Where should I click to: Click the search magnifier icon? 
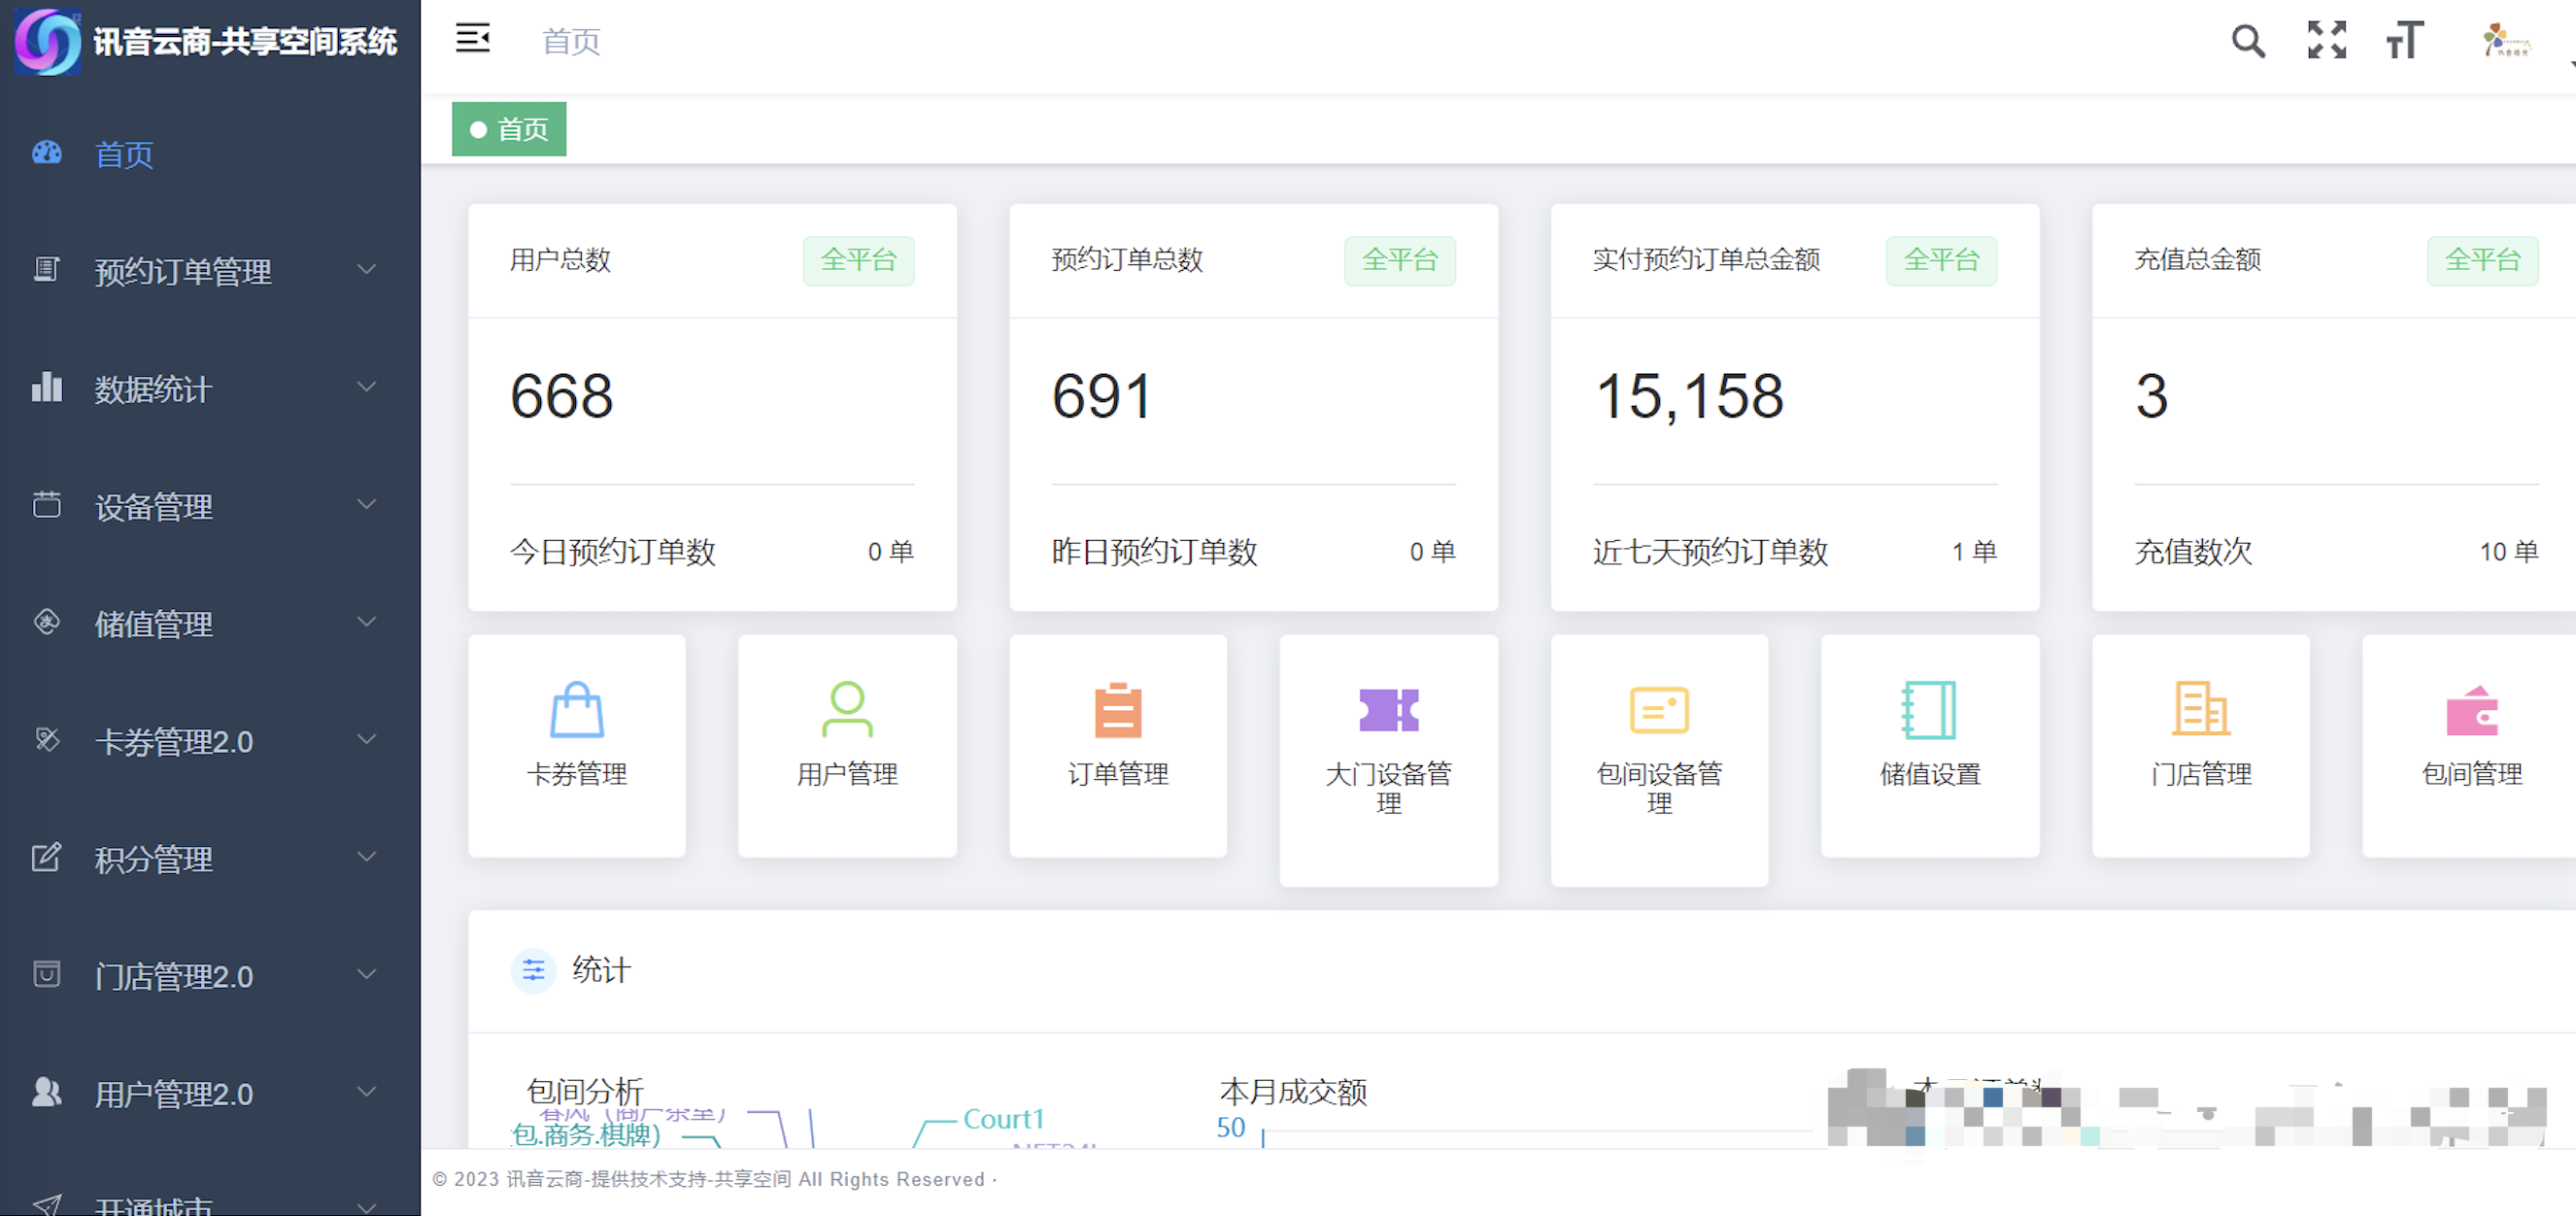coord(2247,42)
